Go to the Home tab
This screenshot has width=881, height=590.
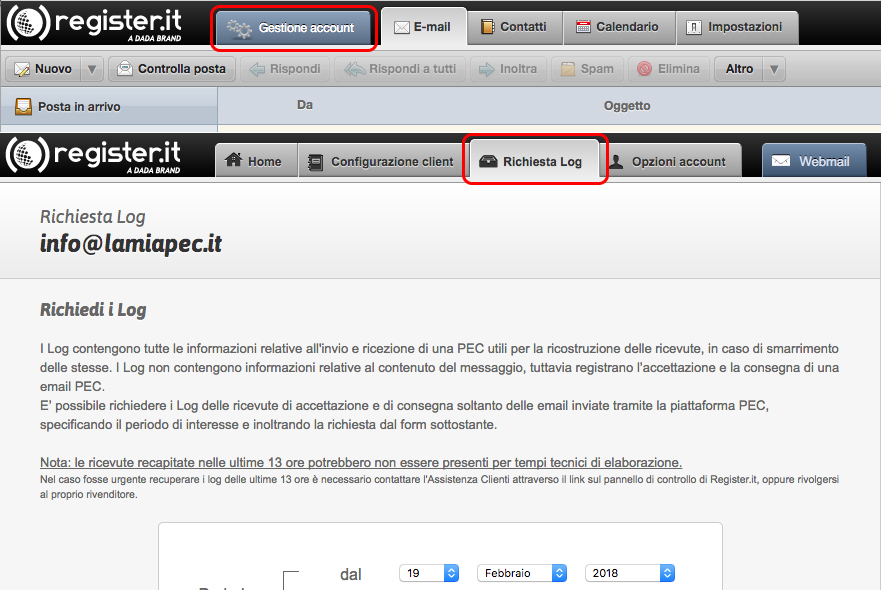click(255, 161)
